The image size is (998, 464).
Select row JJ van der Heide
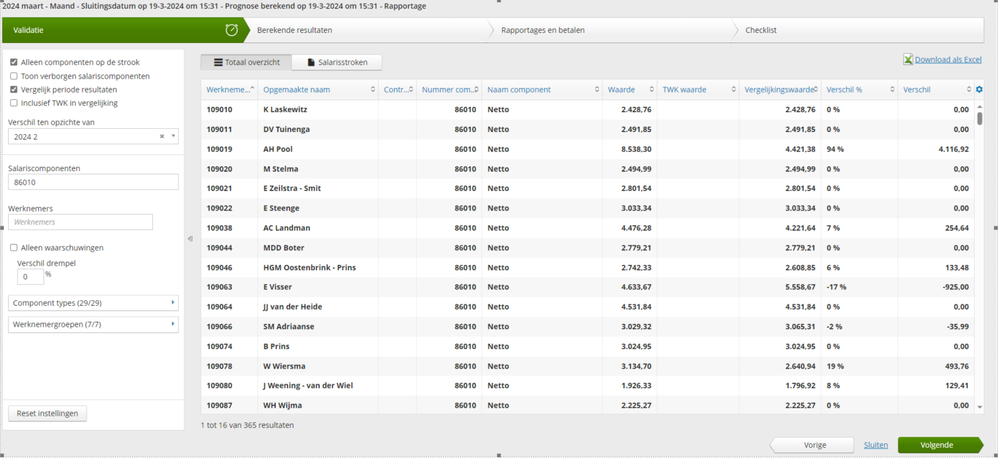[x=588, y=307]
